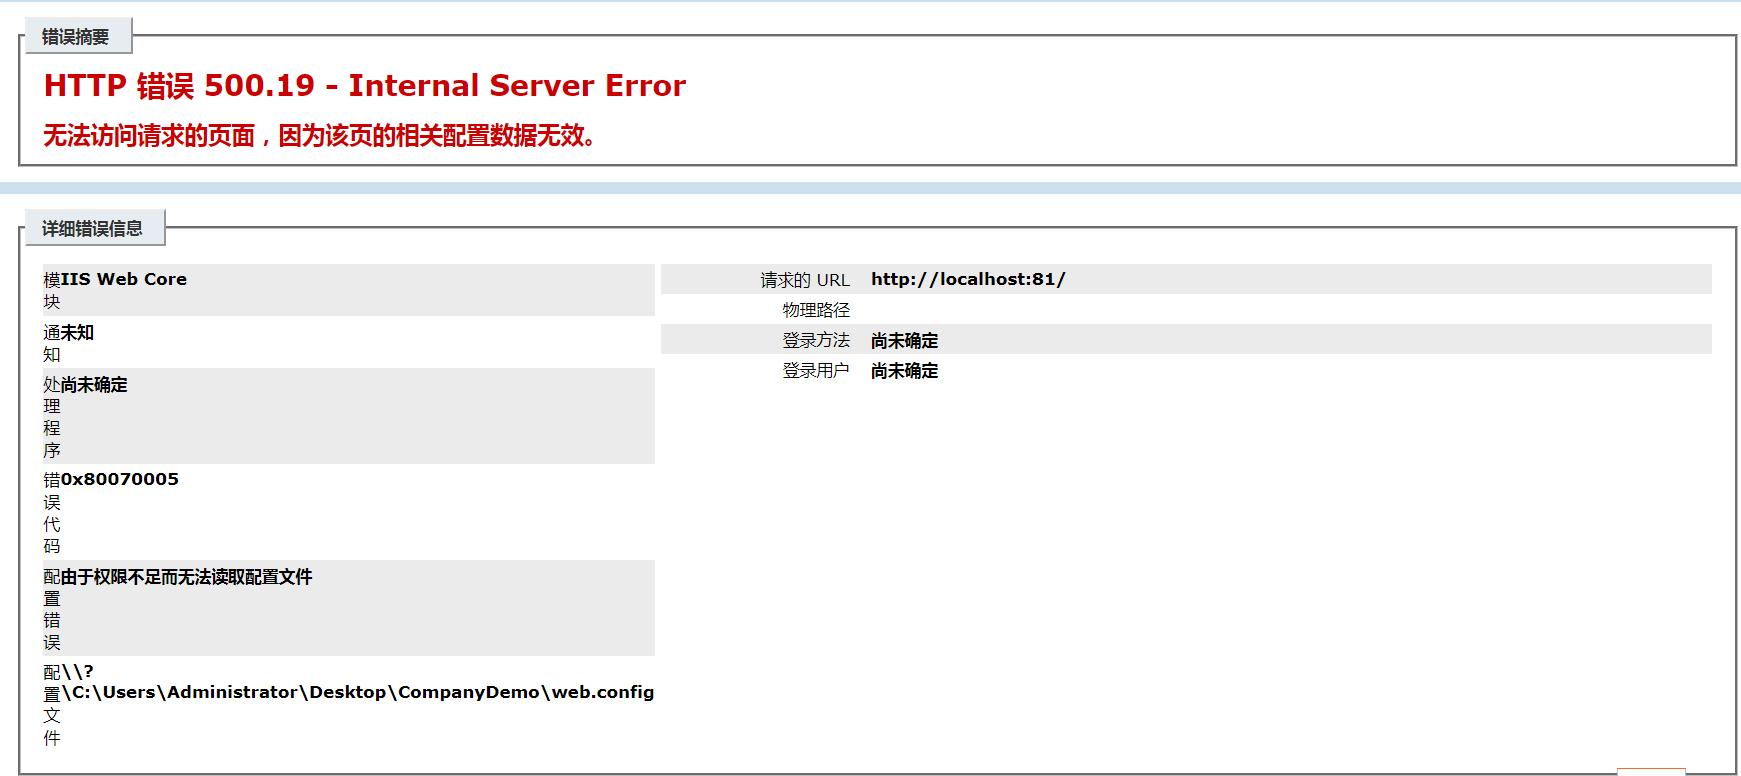The width and height of the screenshot is (1741, 776).
Task: Click the 登录用户 label
Action: click(815, 371)
